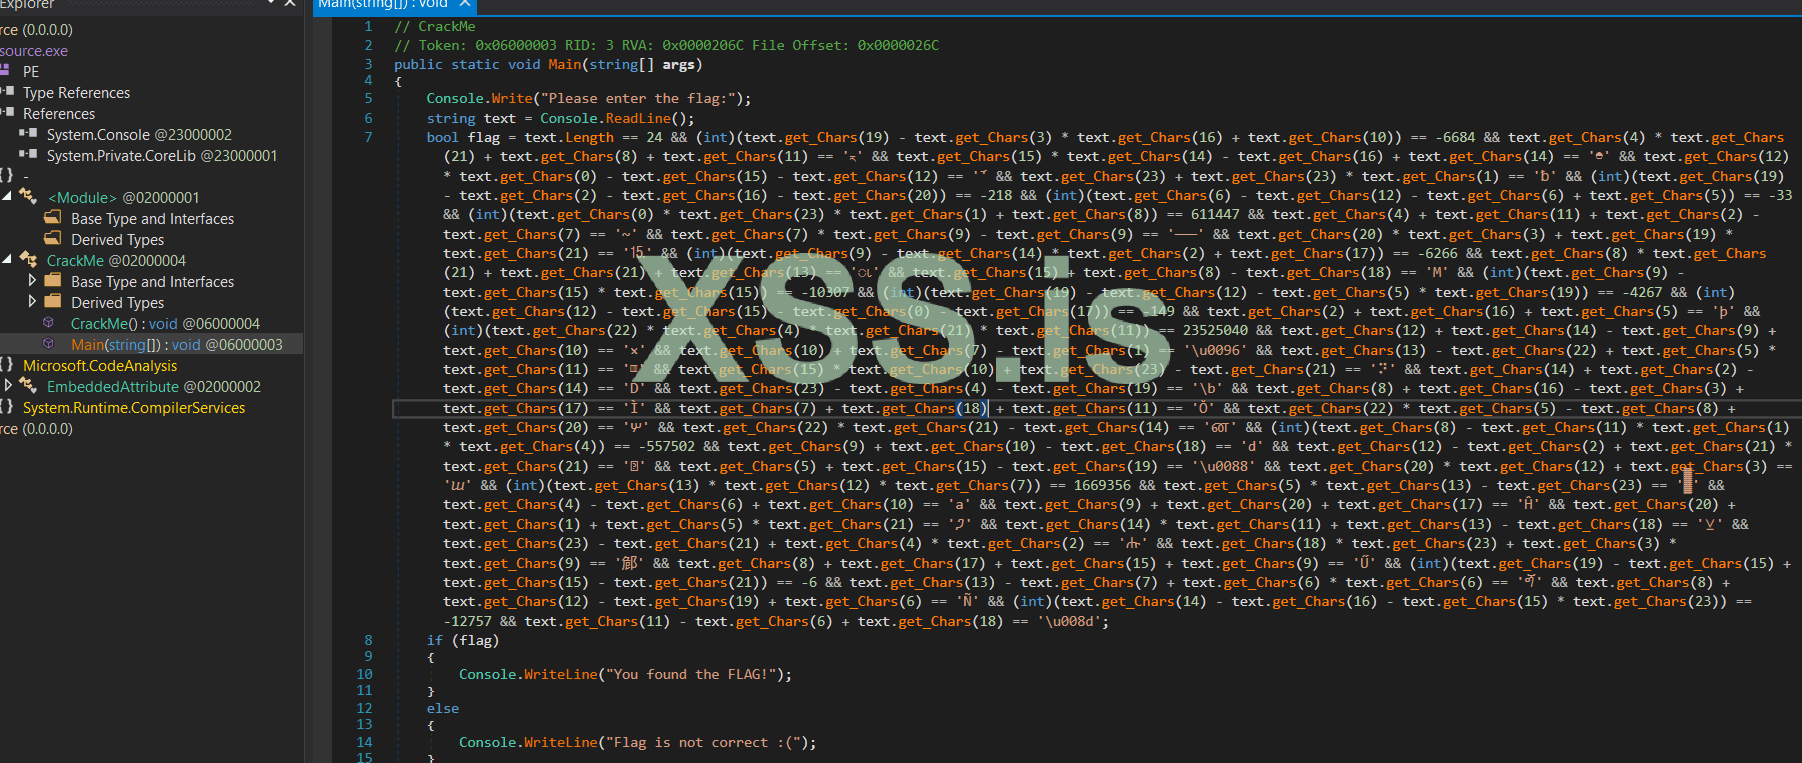
Task: Click the 'Length' property in text.Length
Action: click(590, 137)
